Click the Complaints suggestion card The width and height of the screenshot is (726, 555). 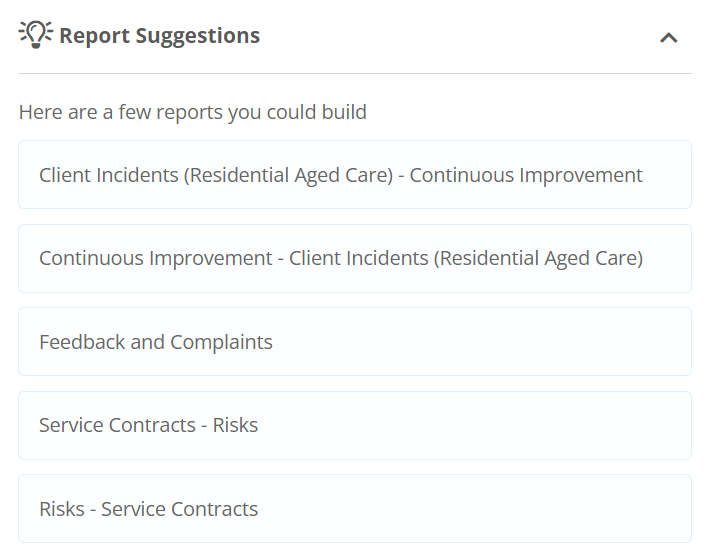pos(355,342)
